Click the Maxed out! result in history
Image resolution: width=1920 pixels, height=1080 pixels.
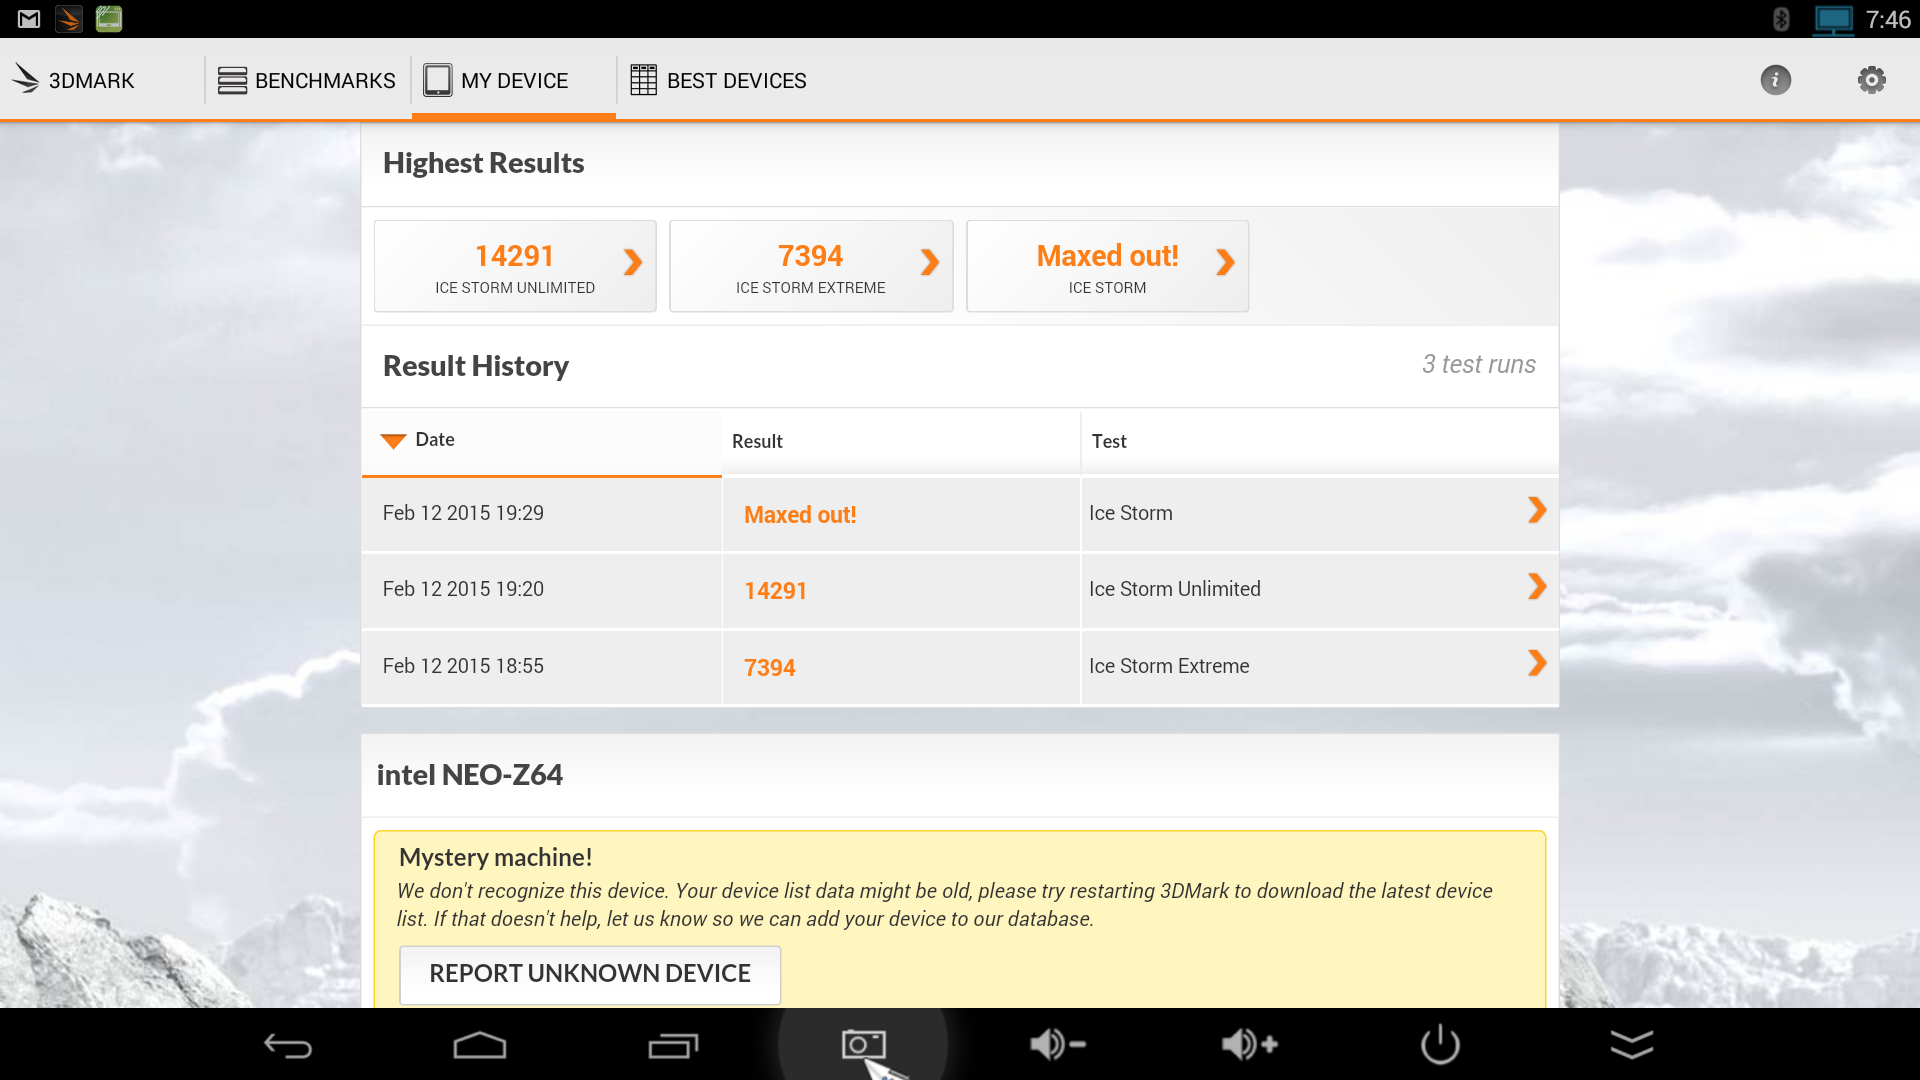click(800, 515)
